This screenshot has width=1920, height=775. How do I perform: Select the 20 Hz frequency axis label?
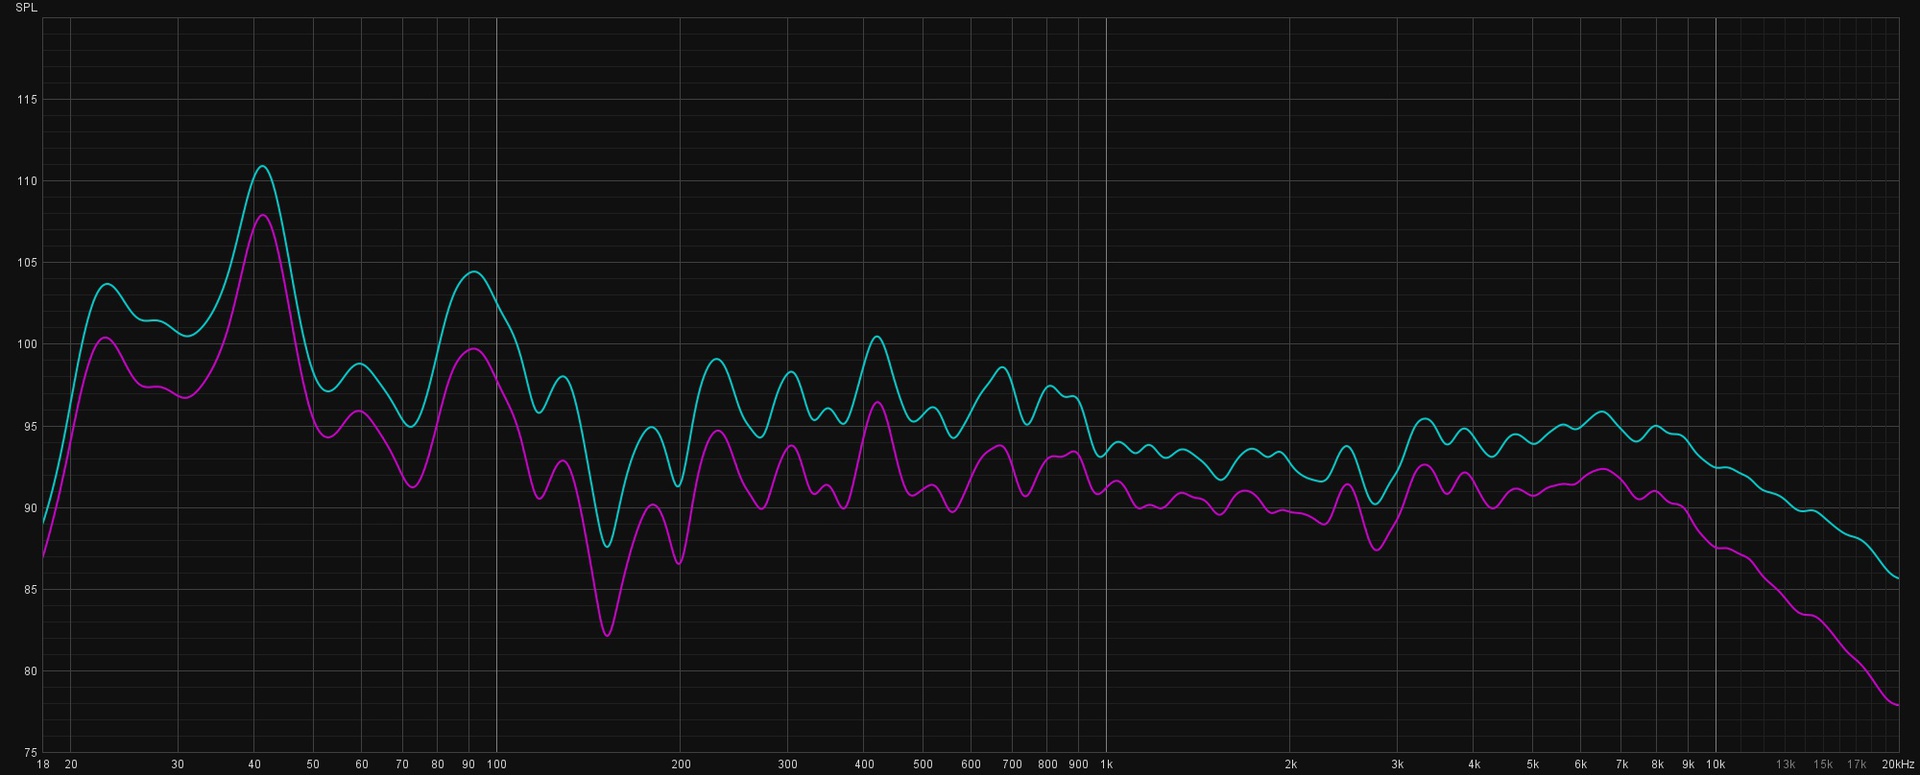tap(71, 765)
